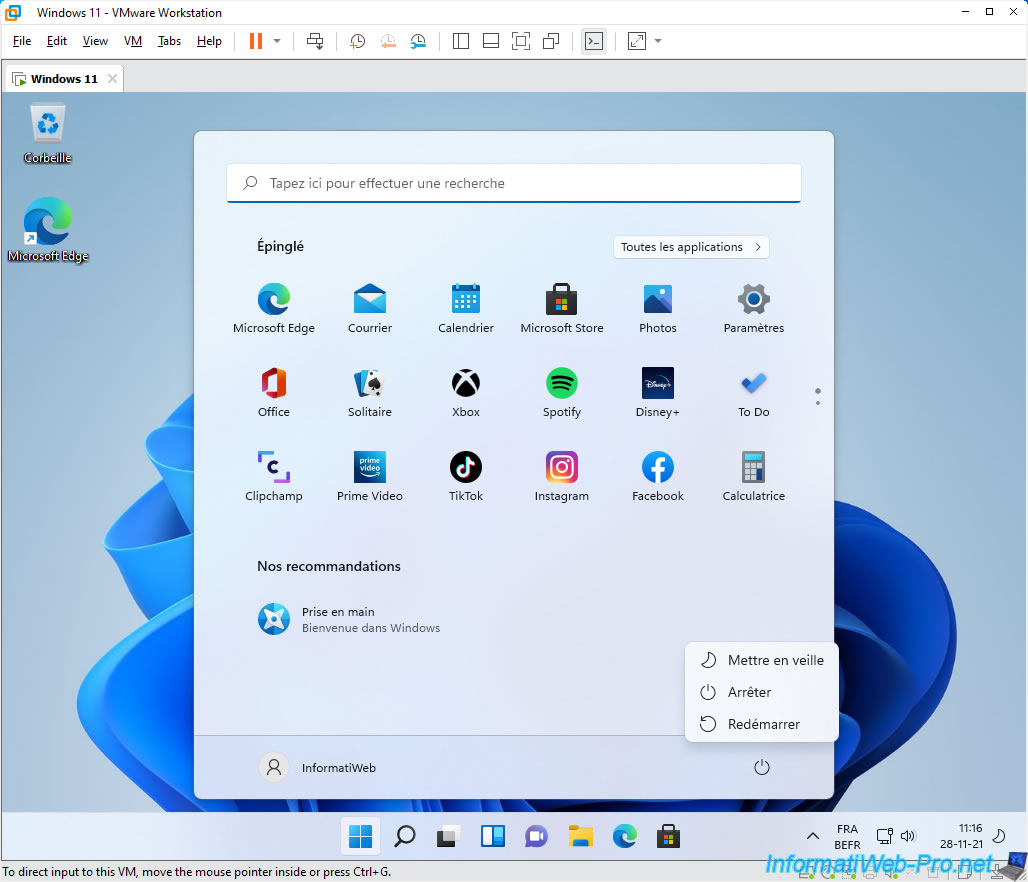The height and width of the screenshot is (882, 1028).
Task: Toggle the thumbnail bar view
Action: [x=490, y=41]
